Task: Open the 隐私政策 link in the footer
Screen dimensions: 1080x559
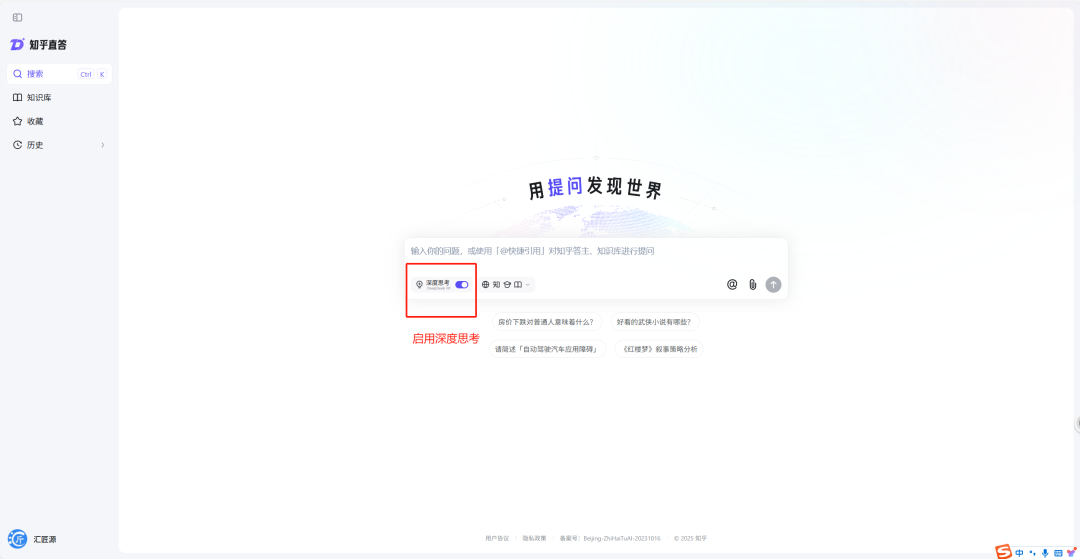Action: tap(534, 538)
